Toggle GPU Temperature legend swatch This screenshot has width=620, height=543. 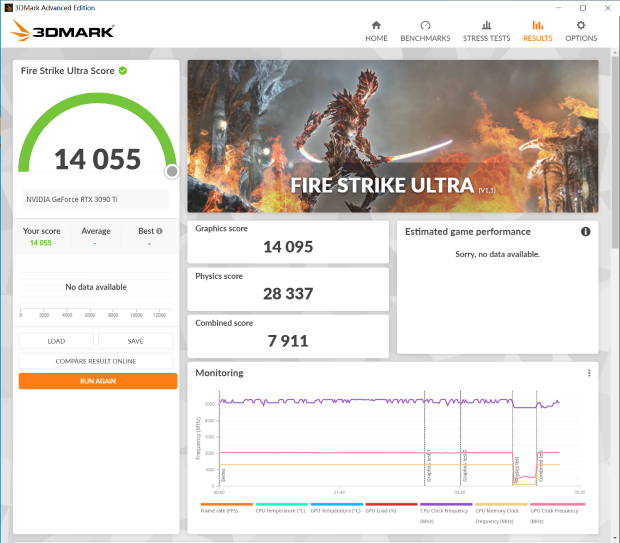pos(336,504)
